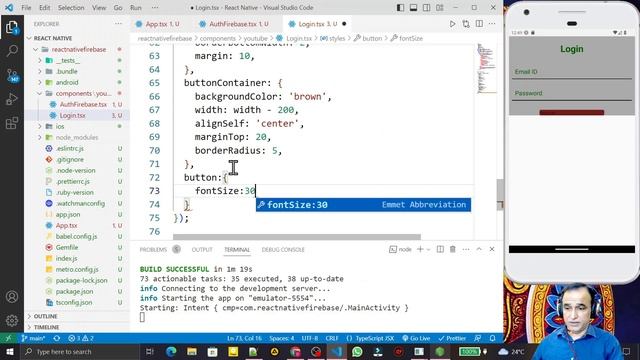Open changes compare icon in editor toolbar
The height and width of the screenshot is (360, 640).
tap(466, 24)
